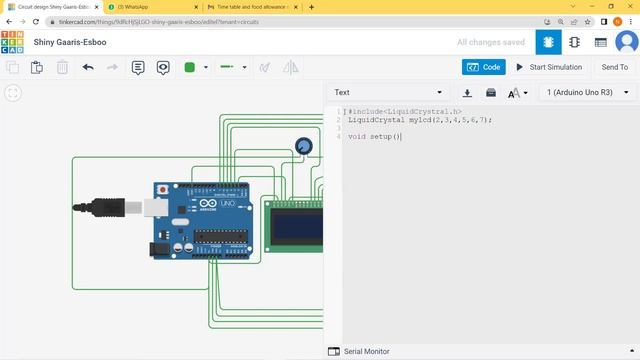640x360 pixels.
Task: Click the Arduino reset button
Action: click(162, 189)
